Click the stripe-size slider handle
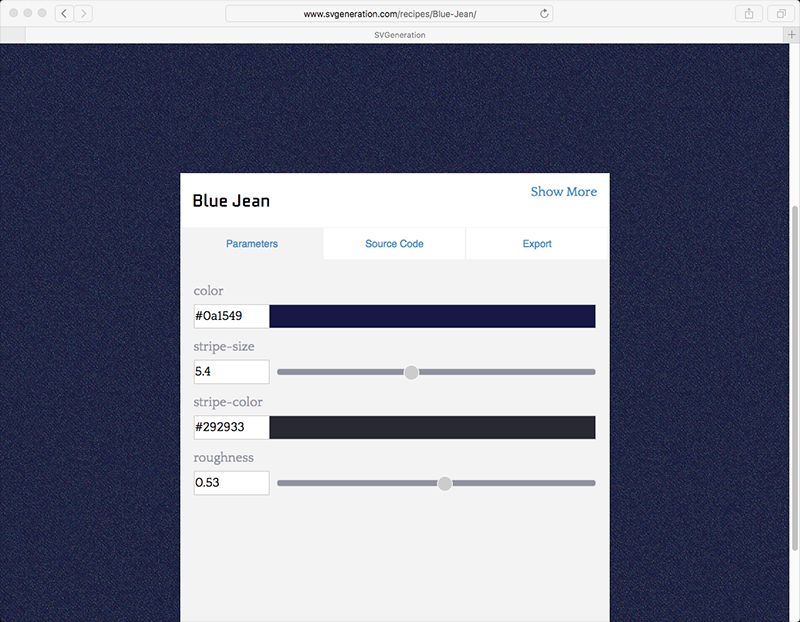This screenshot has height=622, width=800. click(x=411, y=372)
